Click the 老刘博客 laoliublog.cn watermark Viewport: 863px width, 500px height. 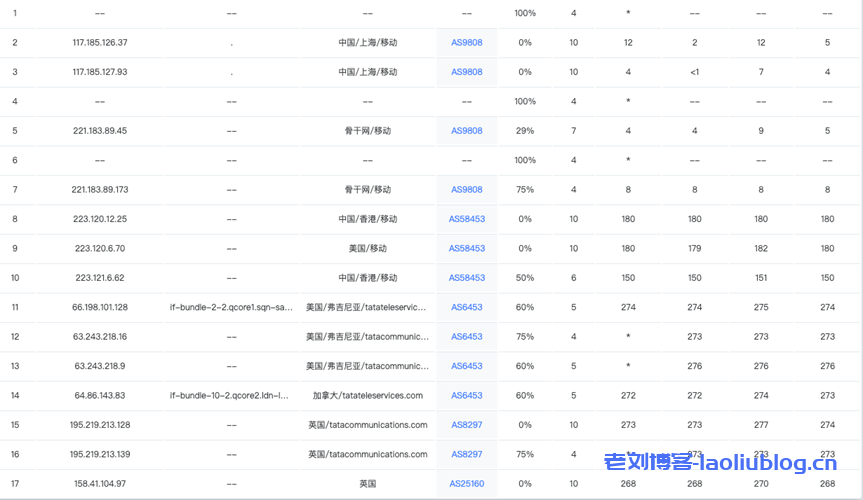pos(720,462)
